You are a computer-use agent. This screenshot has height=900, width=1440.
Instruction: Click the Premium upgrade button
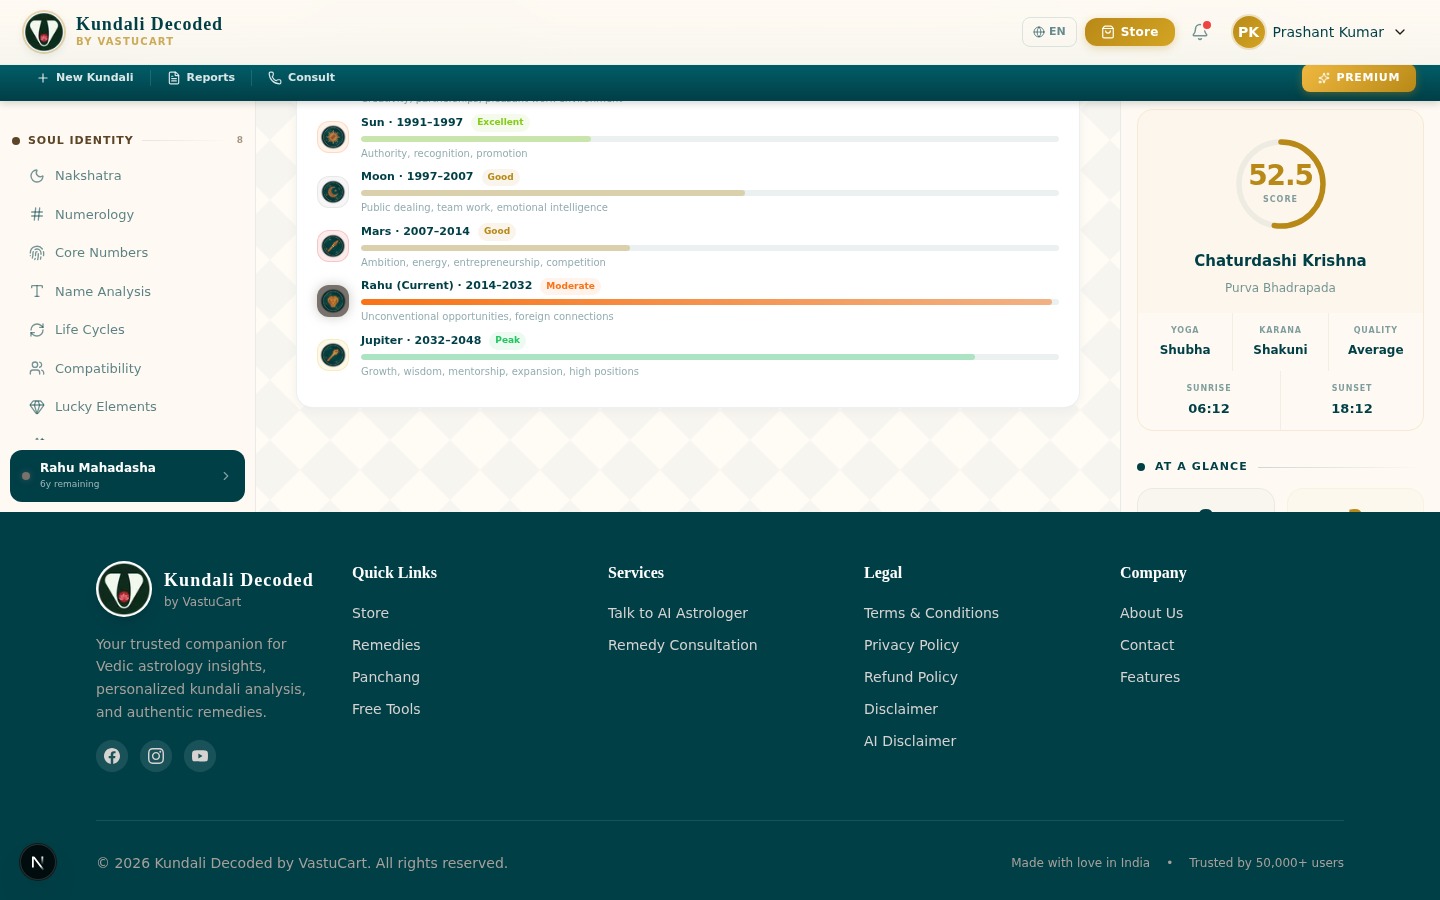[1358, 78]
